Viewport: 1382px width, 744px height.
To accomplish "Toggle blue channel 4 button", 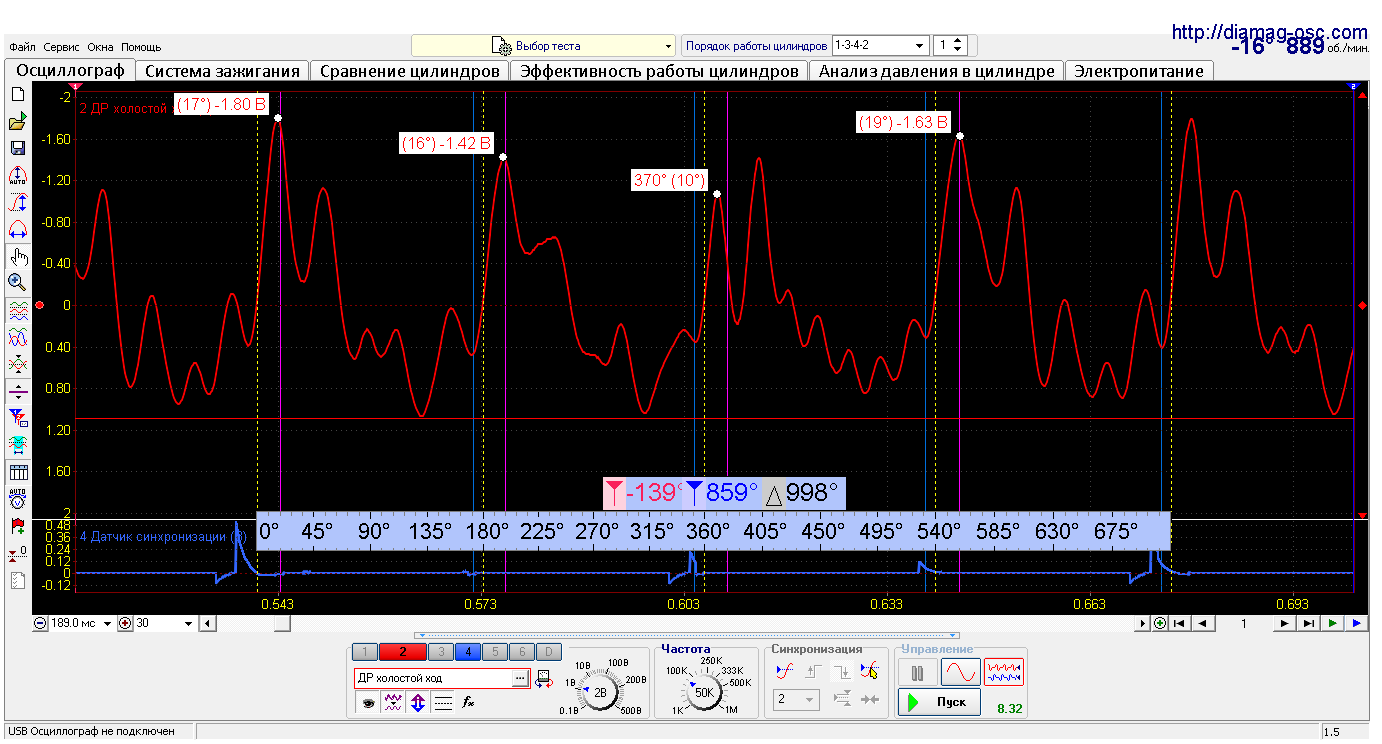I will [x=468, y=652].
